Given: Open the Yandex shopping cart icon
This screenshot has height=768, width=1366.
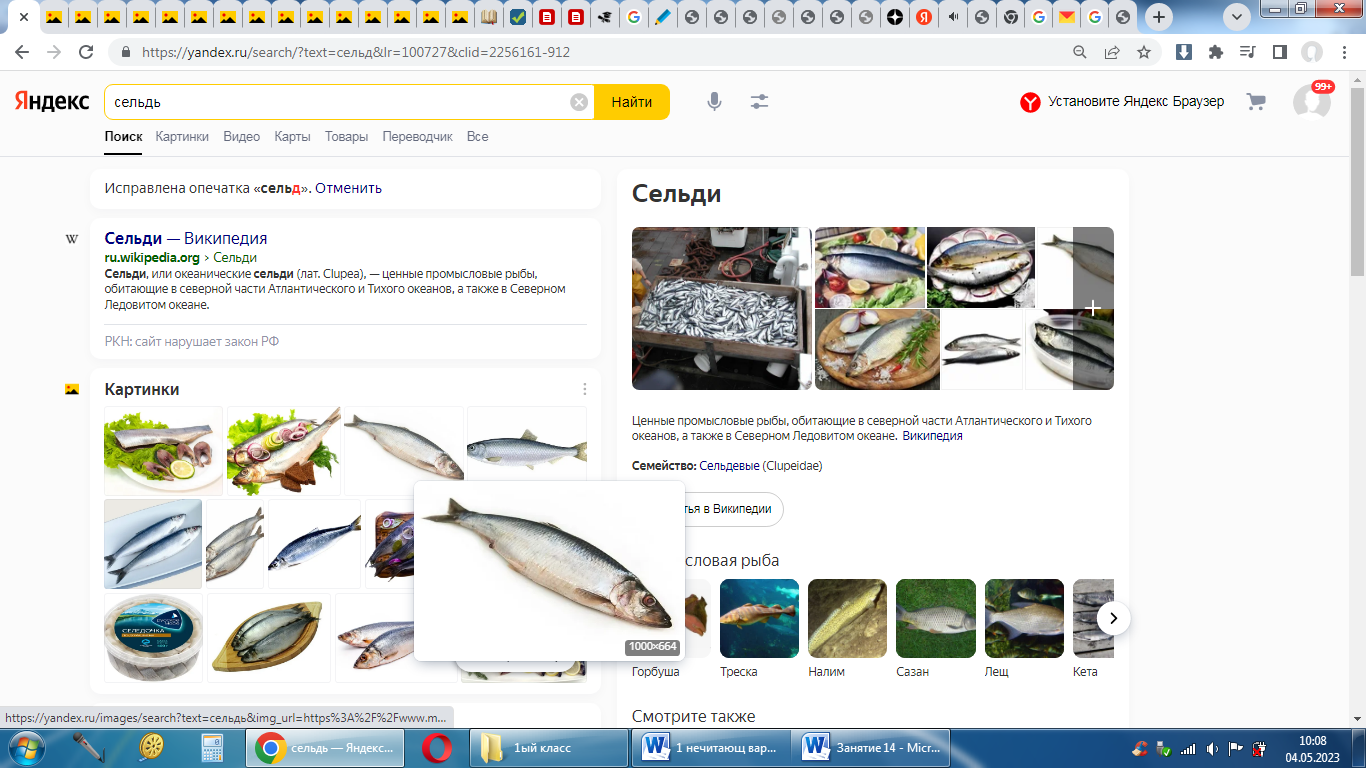Looking at the screenshot, I should (x=1256, y=102).
